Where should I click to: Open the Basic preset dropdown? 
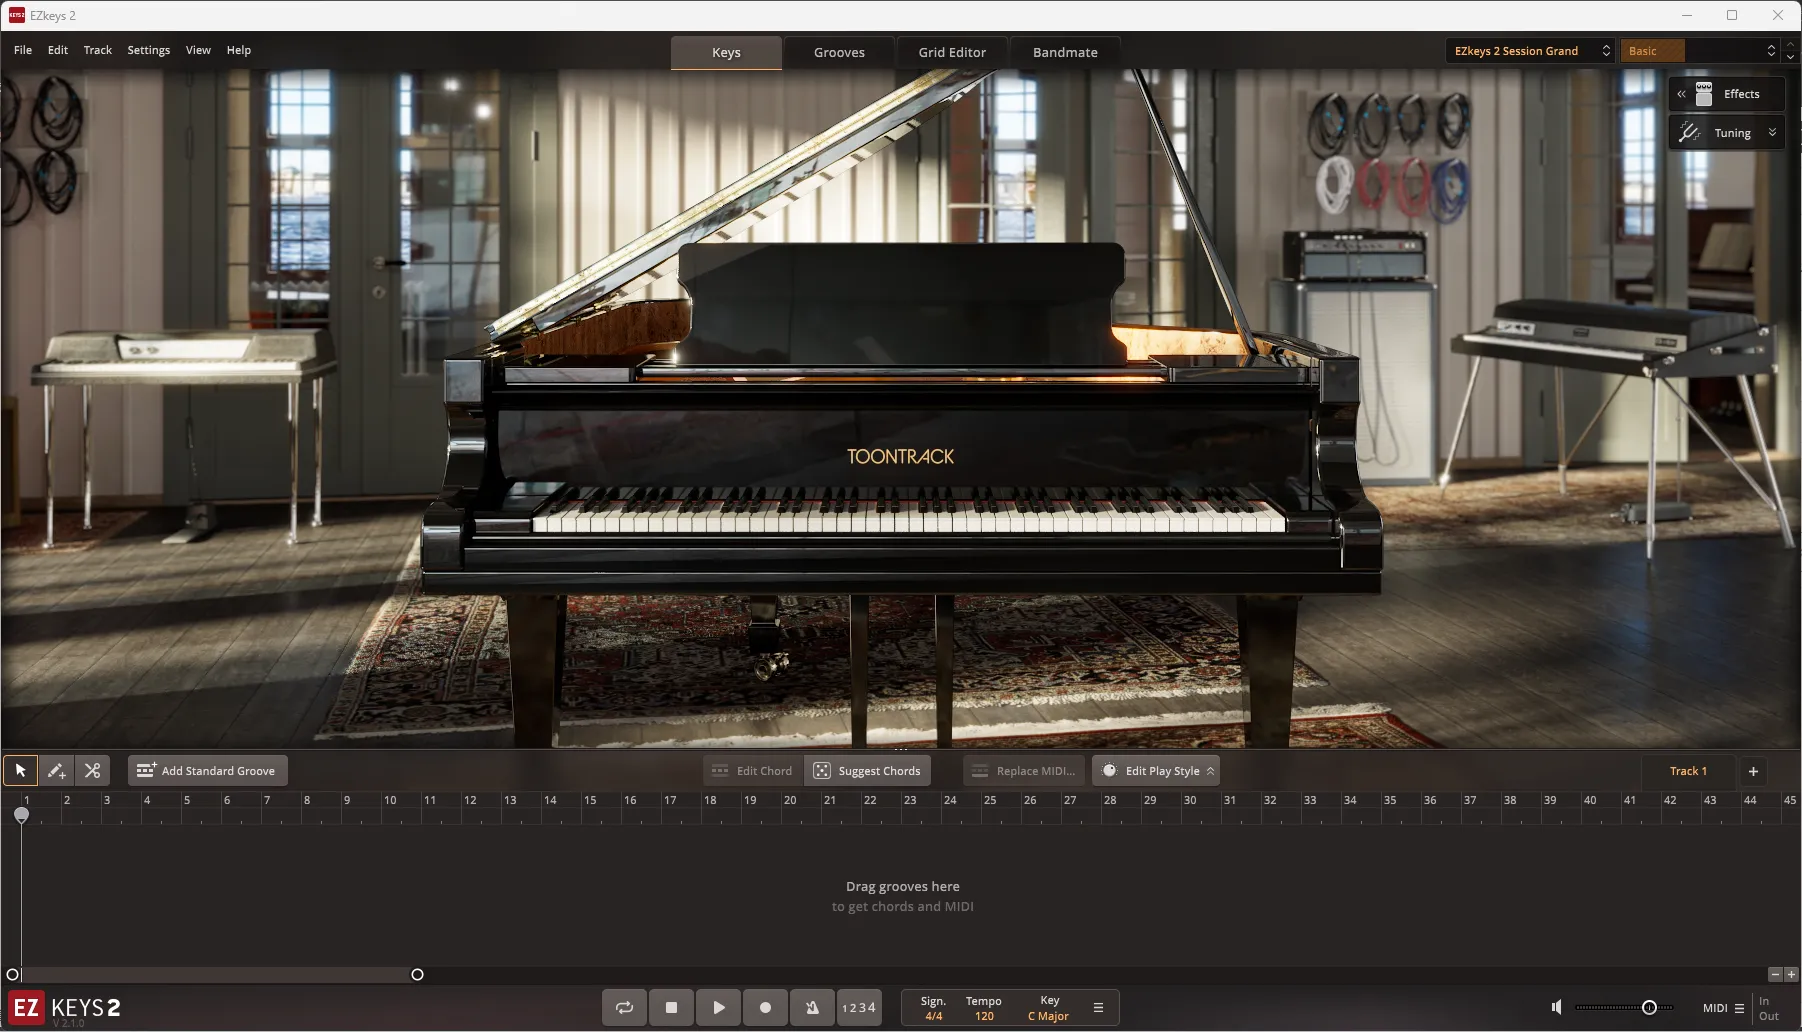pos(1699,51)
